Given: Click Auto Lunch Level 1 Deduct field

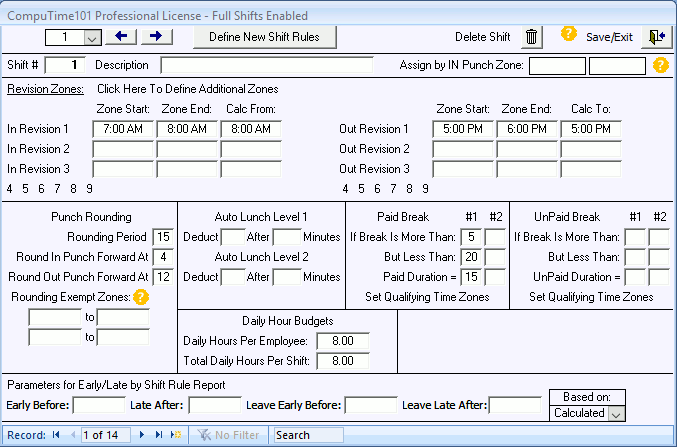Looking at the screenshot, I should click(233, 237).
